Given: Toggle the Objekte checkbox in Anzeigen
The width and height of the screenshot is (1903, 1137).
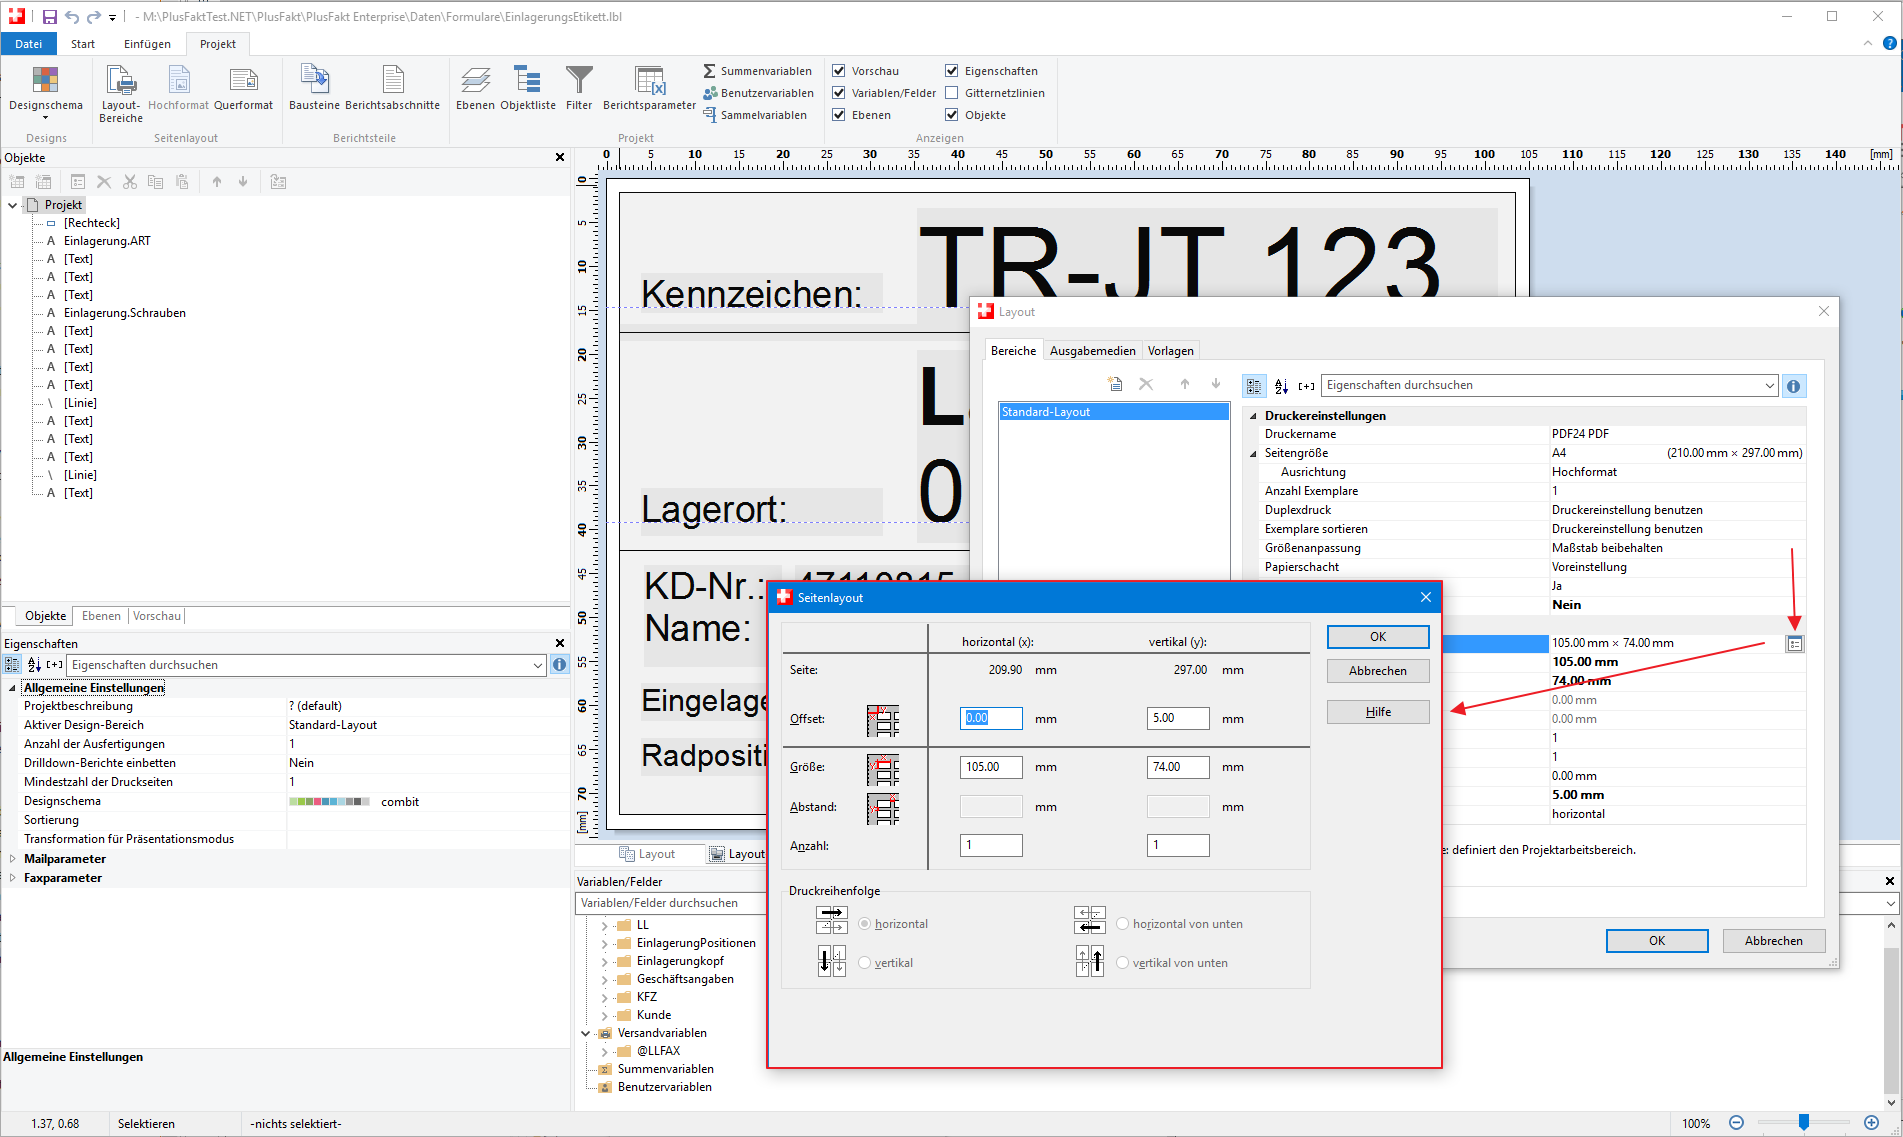Looking at the screenshot, I should pyautogui.click(x=952, y=115).
